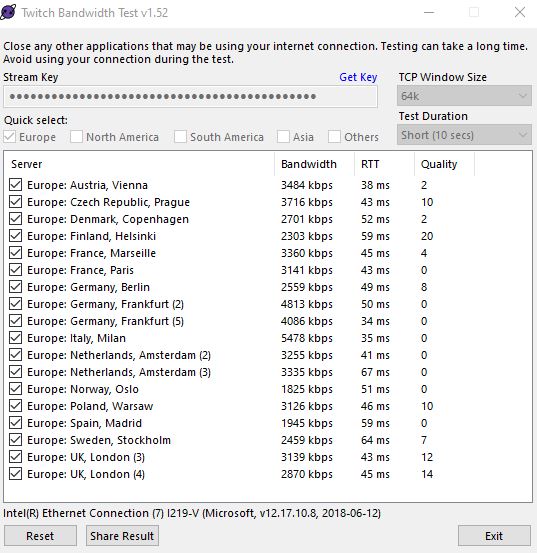The height and width of the screenshot is (553, 537).
Task: Click the 34 ms RTT value
Action: coord(375,321)
